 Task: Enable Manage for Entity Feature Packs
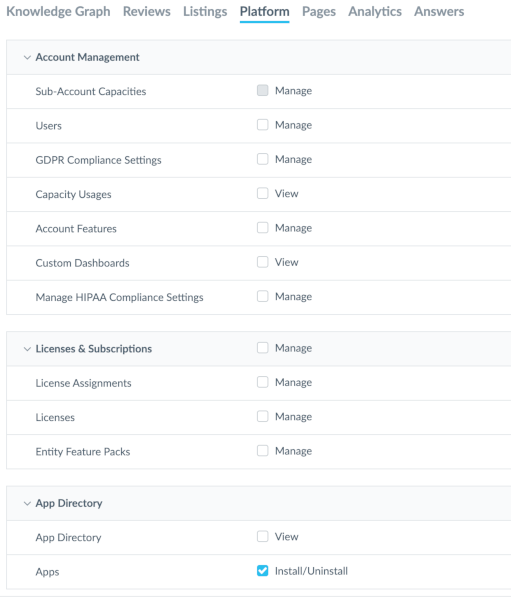[262, 451]
